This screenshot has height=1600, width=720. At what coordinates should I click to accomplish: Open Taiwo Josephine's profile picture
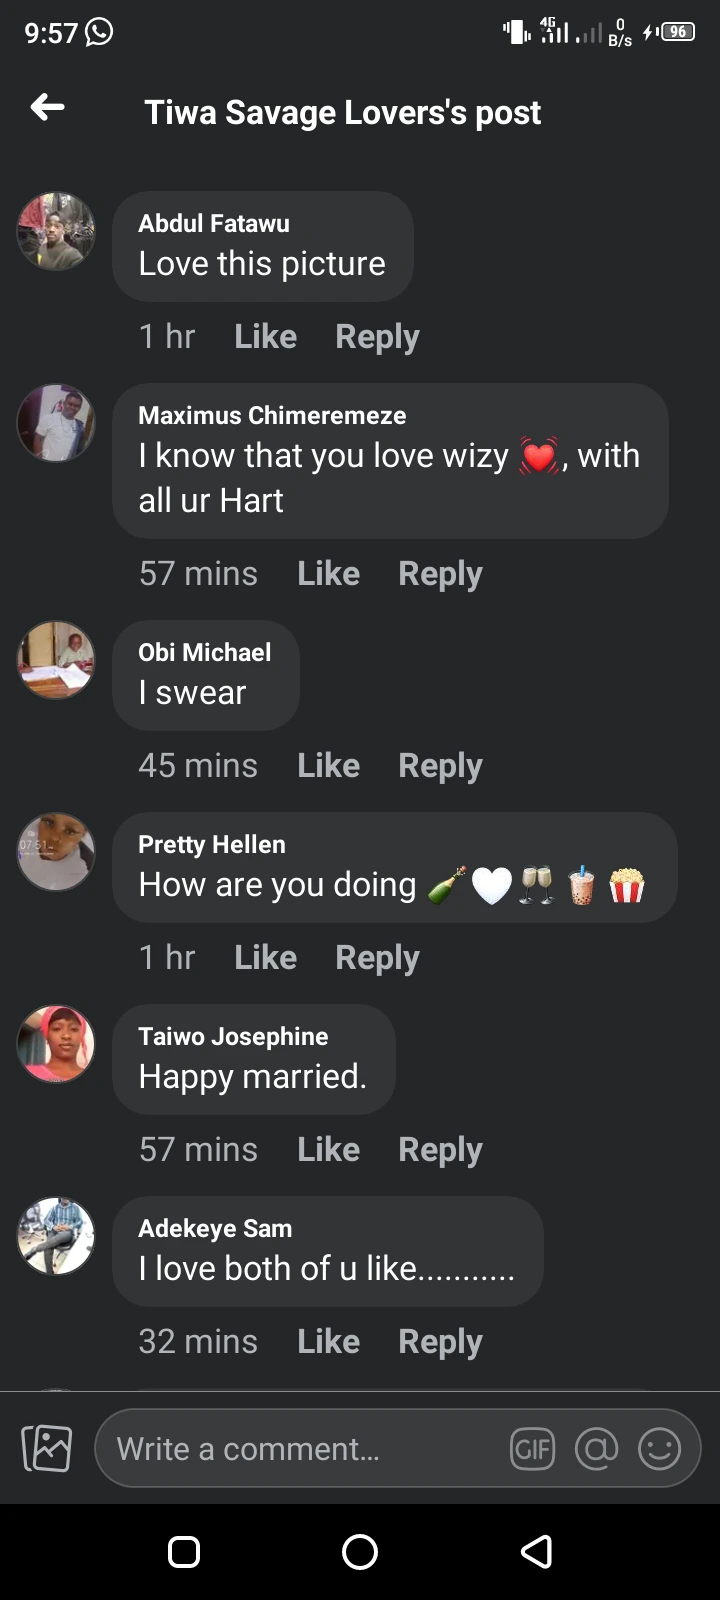(x=56, y=1044)
